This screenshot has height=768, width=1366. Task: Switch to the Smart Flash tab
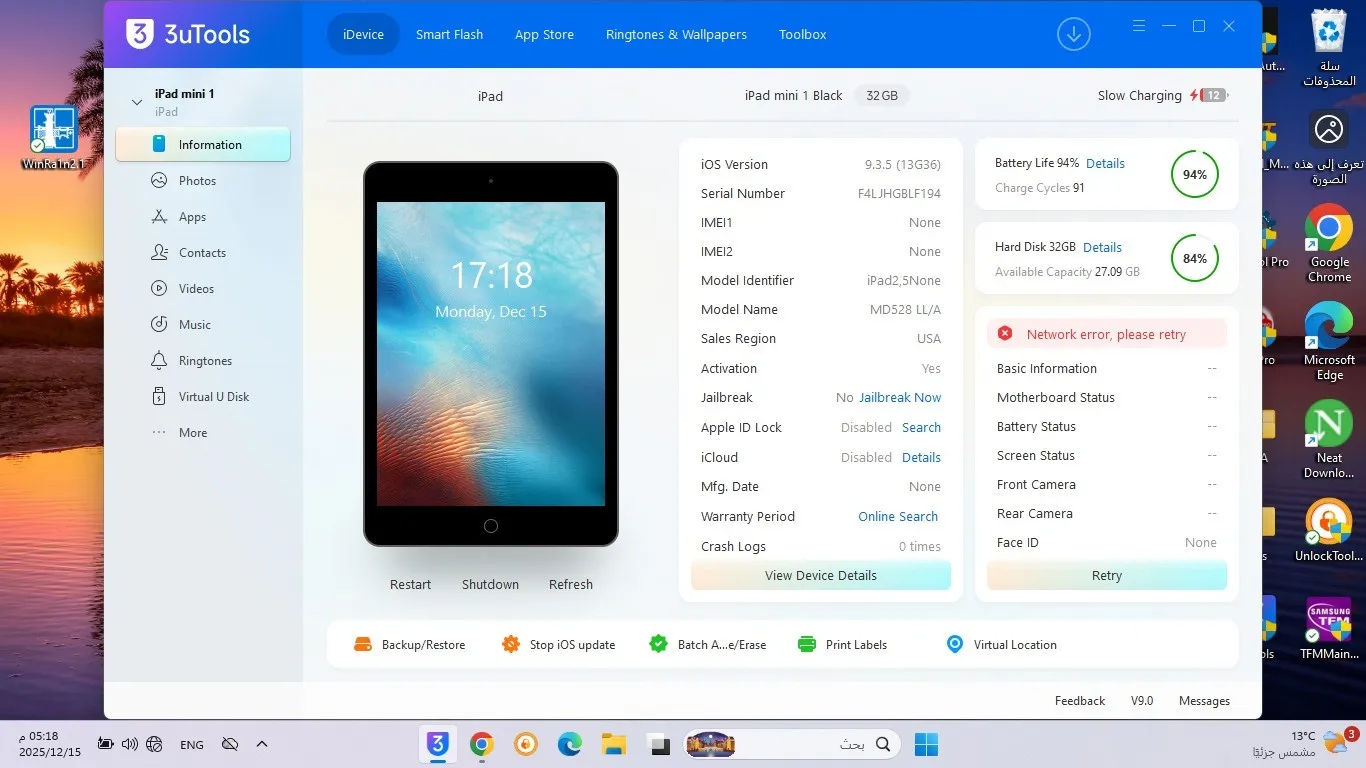(x=449, y=34)
